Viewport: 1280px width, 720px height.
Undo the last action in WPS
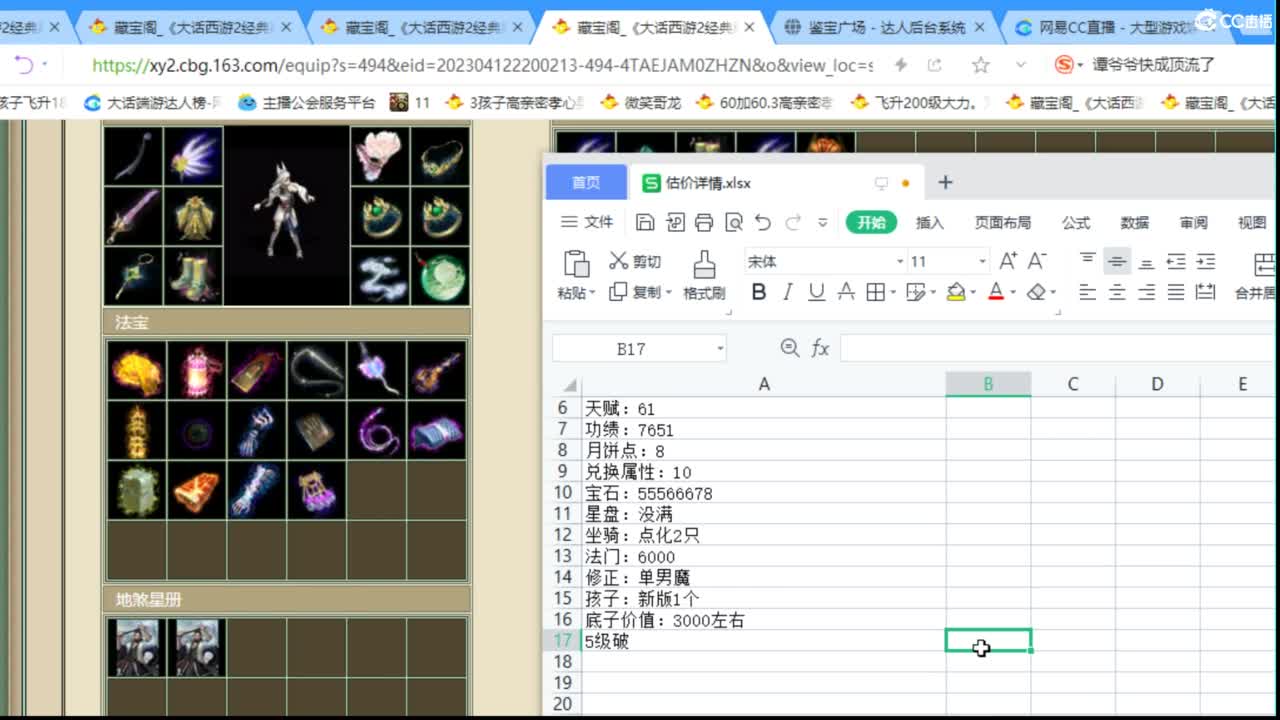pyautogui.click(x=763, y=222)
